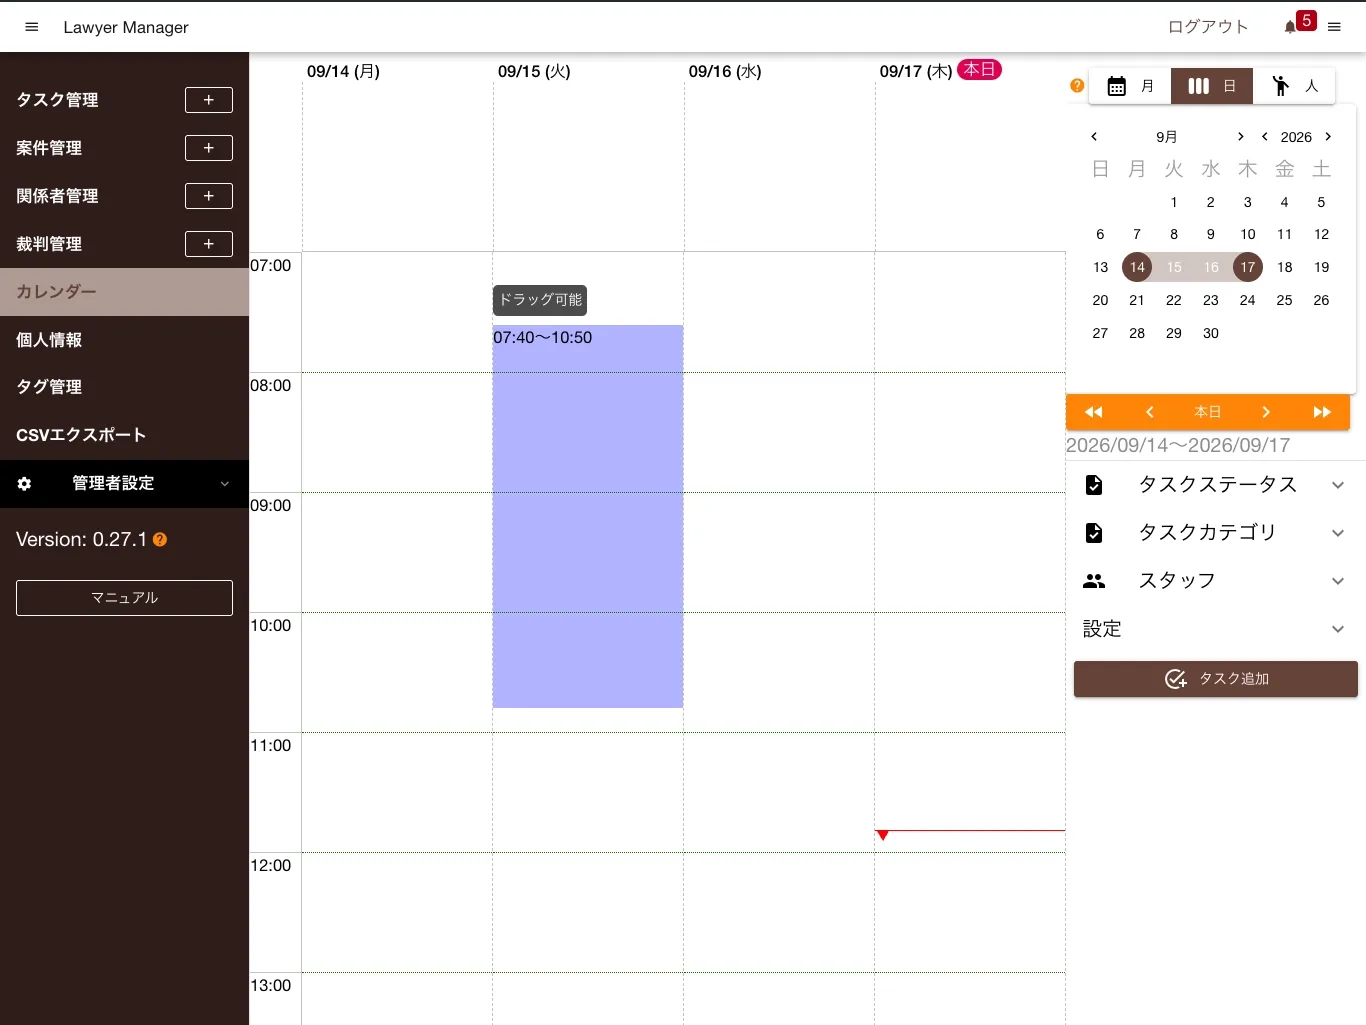Add a new task with タスク管理 plus
Image resolution: width=1366 pixels, height=1025 pixels.
pos(209,100)
